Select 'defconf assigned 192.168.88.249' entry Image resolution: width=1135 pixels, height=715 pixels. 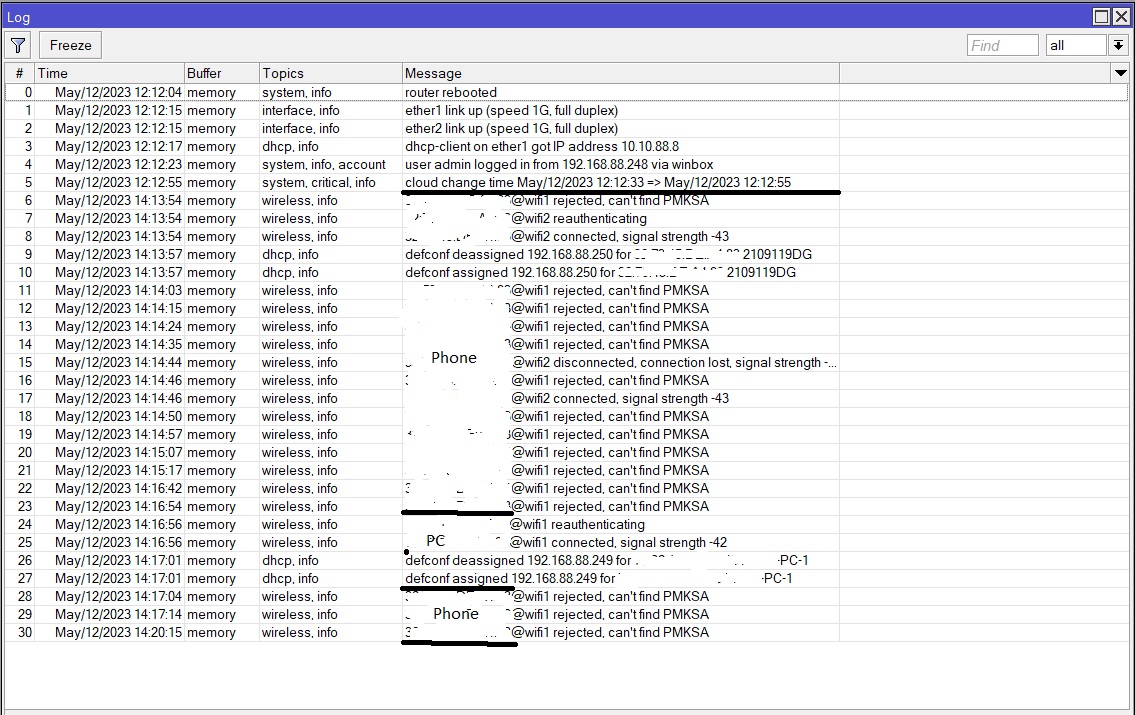pos(566,579)
